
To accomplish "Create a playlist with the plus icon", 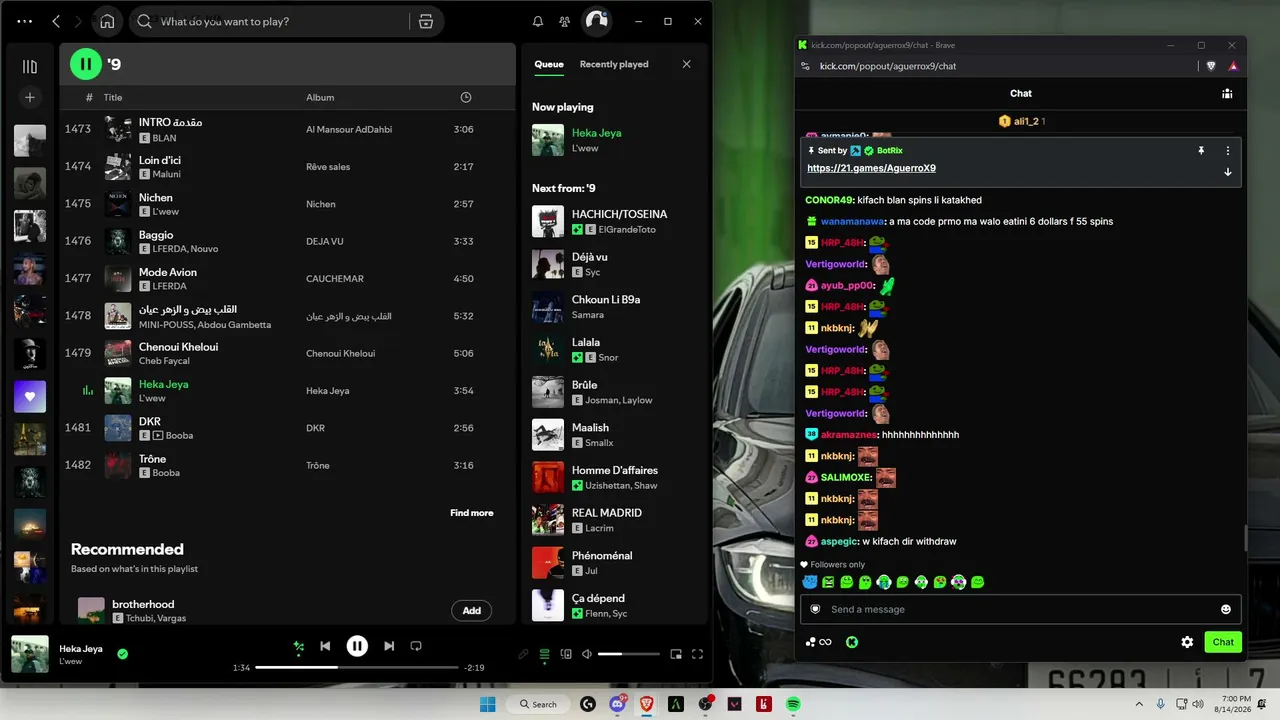I will click(30, 97).
